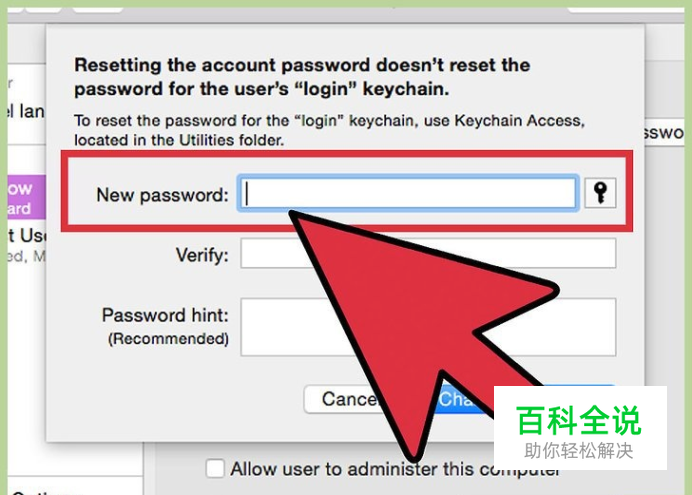
Task: Open Password Assistant via the key icon
Action: click(x=600, y=193)
